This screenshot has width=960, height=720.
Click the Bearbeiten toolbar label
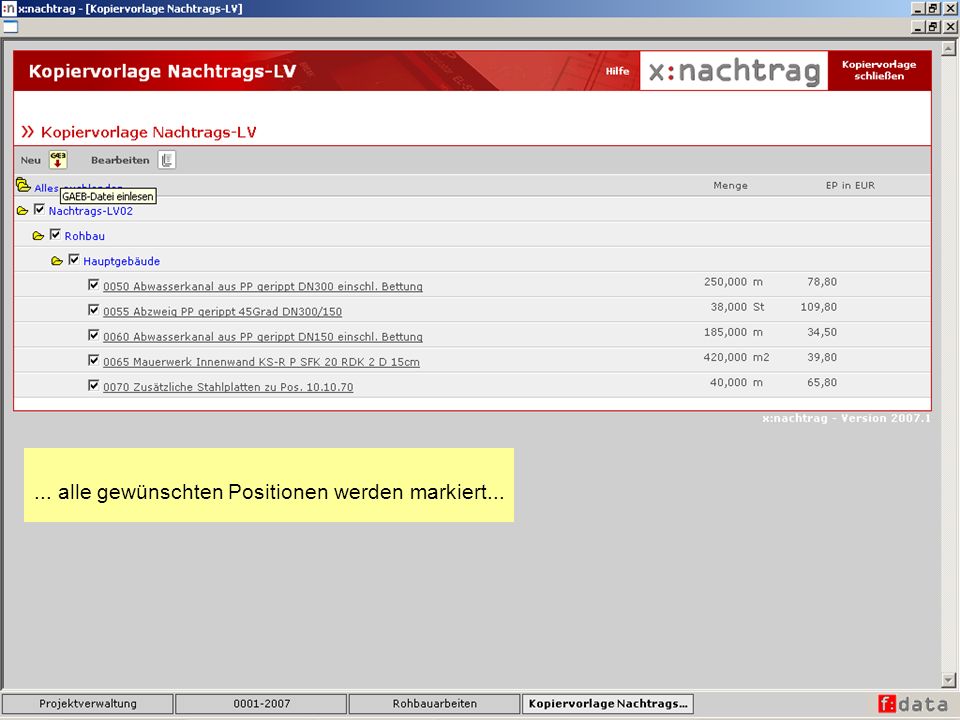120,160
